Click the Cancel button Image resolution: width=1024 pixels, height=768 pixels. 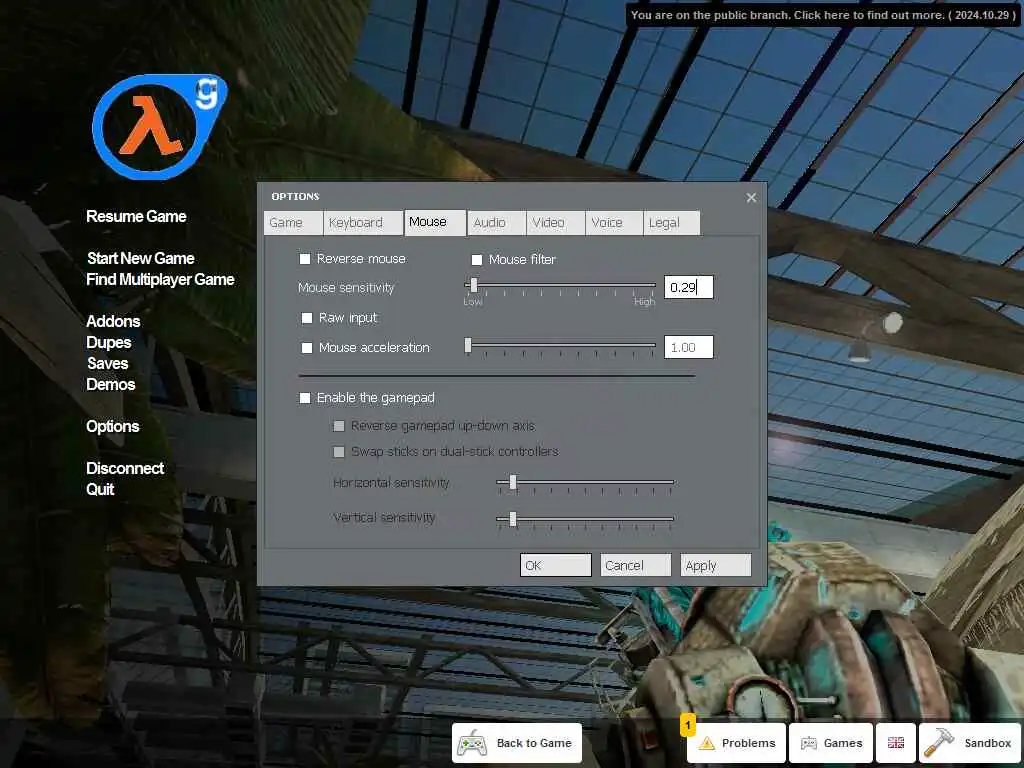pos(635,566)
